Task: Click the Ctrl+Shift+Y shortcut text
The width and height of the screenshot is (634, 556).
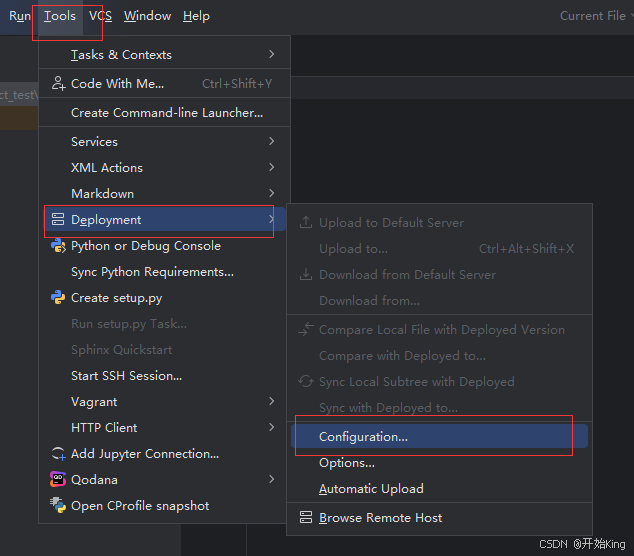Action: click(237, 83)
